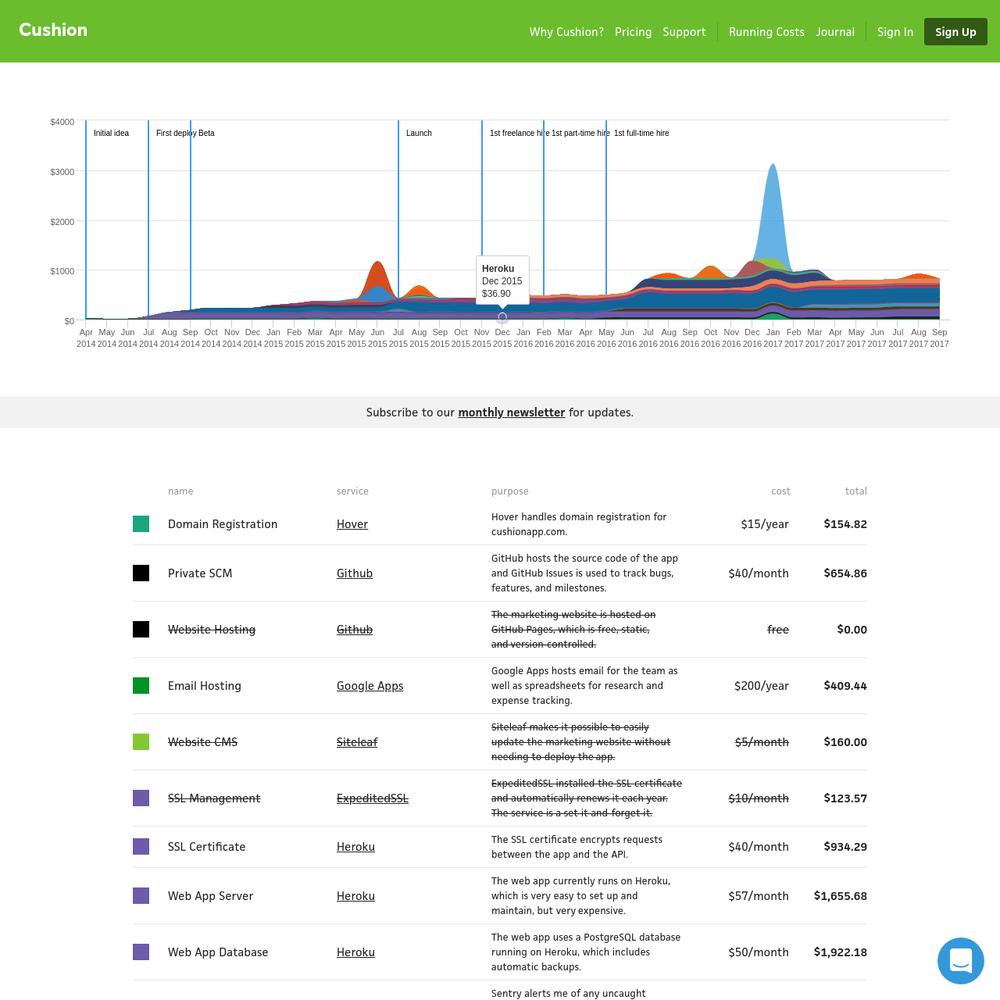The image size is (1000, 1000).
Task: Click the $4000 y-axis label
Action: pos(62,122)
